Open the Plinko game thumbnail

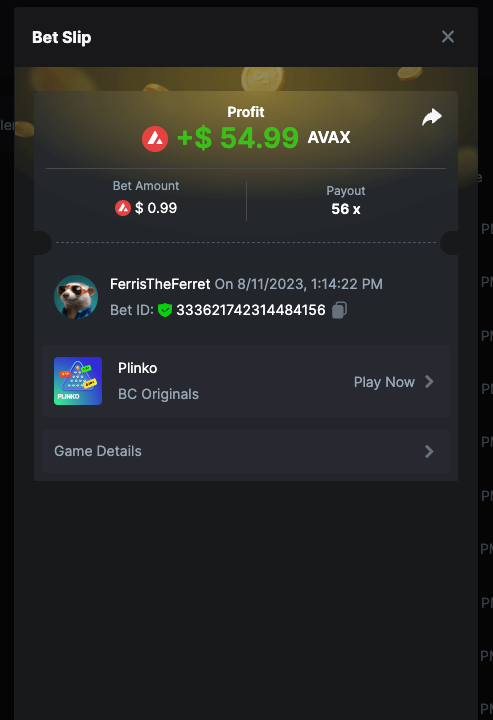click(x=78, y=381)
